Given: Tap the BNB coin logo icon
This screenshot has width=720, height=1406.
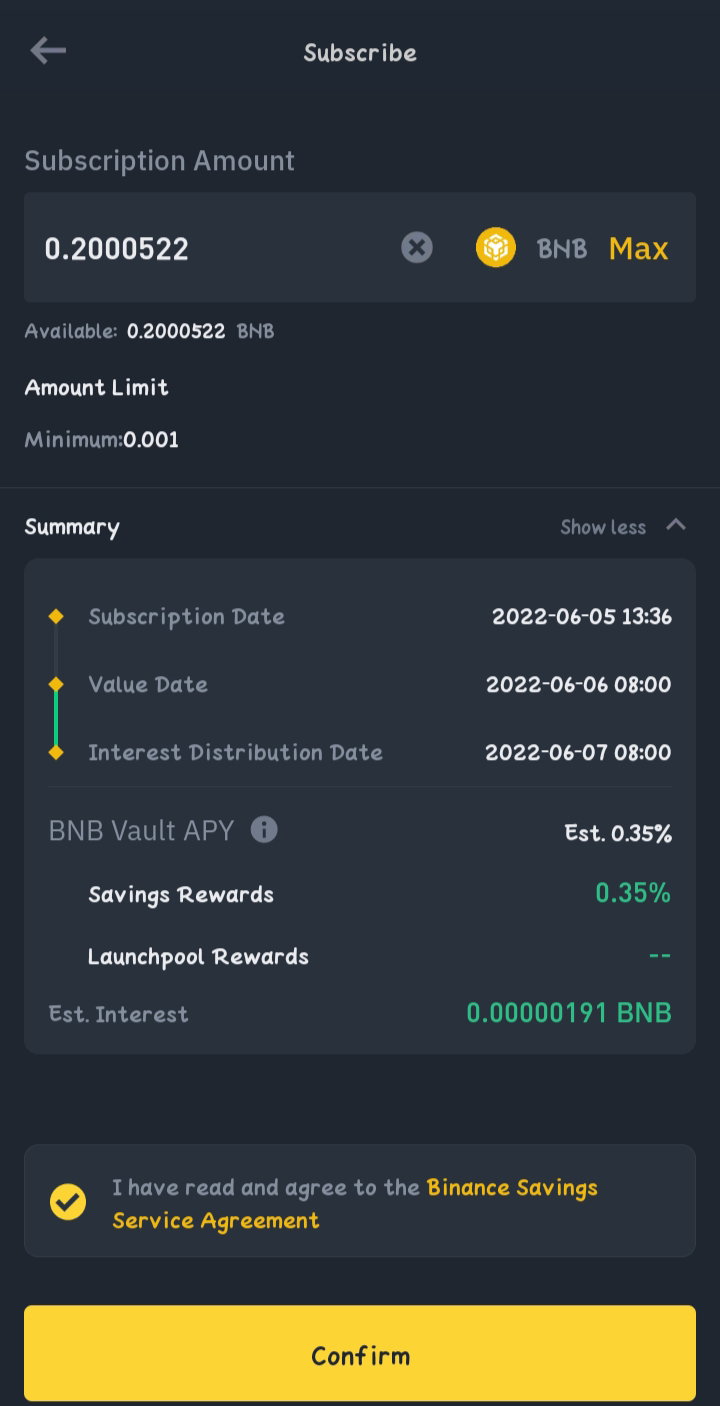Looking at the screenshot, I should (495, 247).
